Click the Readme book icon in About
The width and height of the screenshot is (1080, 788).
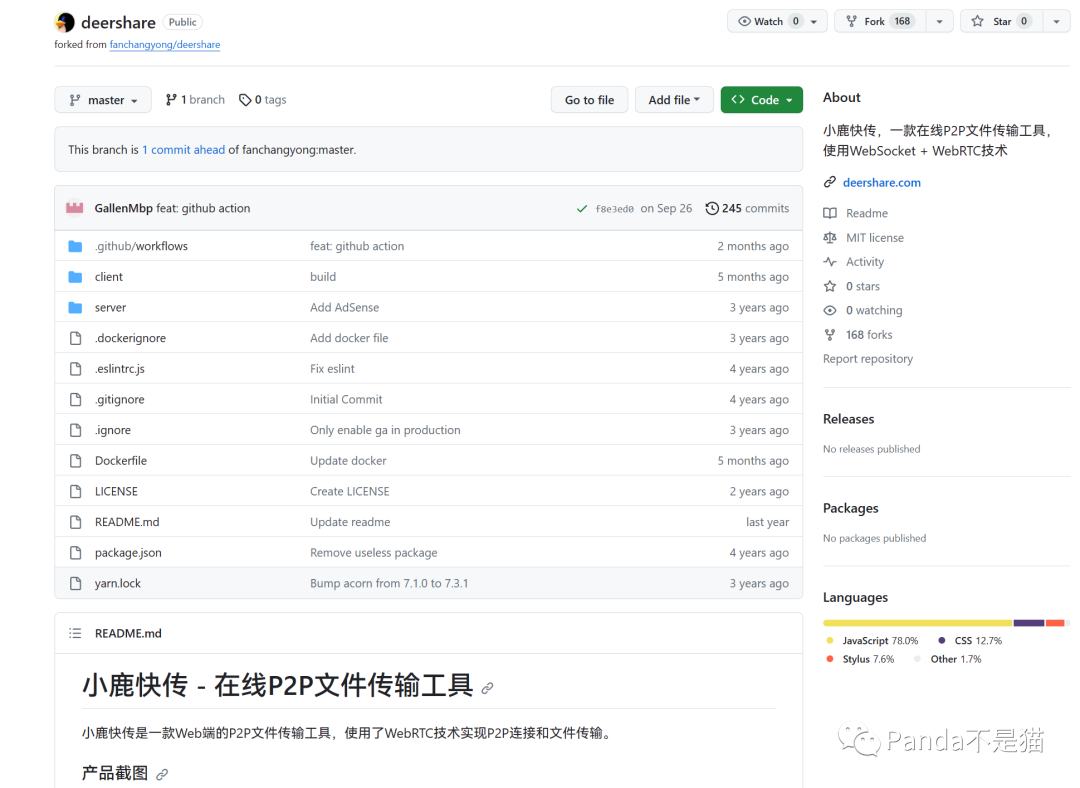tap(830, 214)
